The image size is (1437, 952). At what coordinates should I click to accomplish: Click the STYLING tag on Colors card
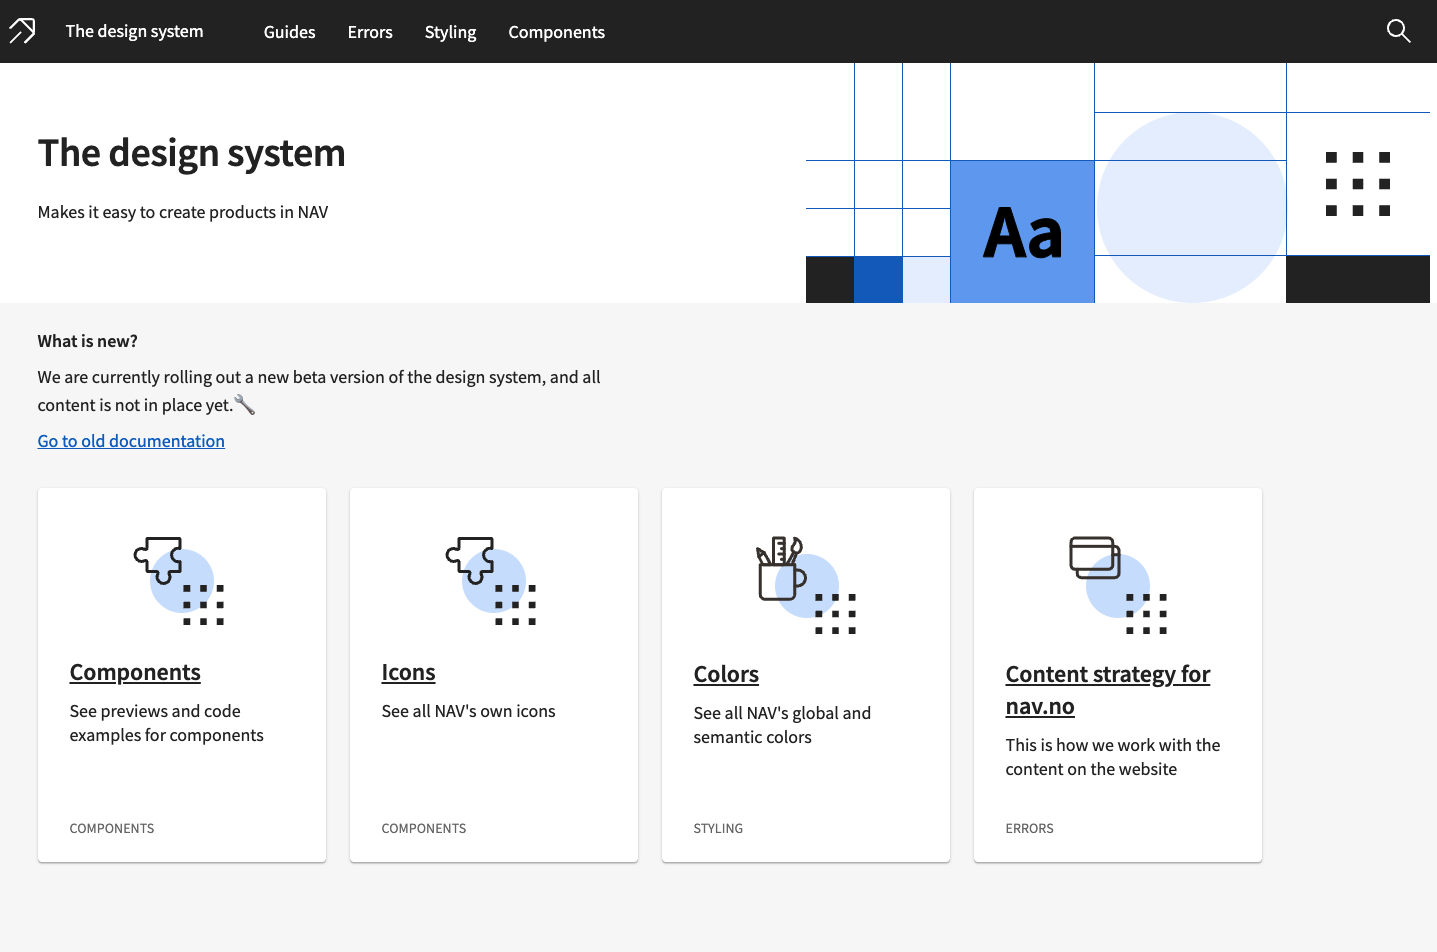pos(718,828)
